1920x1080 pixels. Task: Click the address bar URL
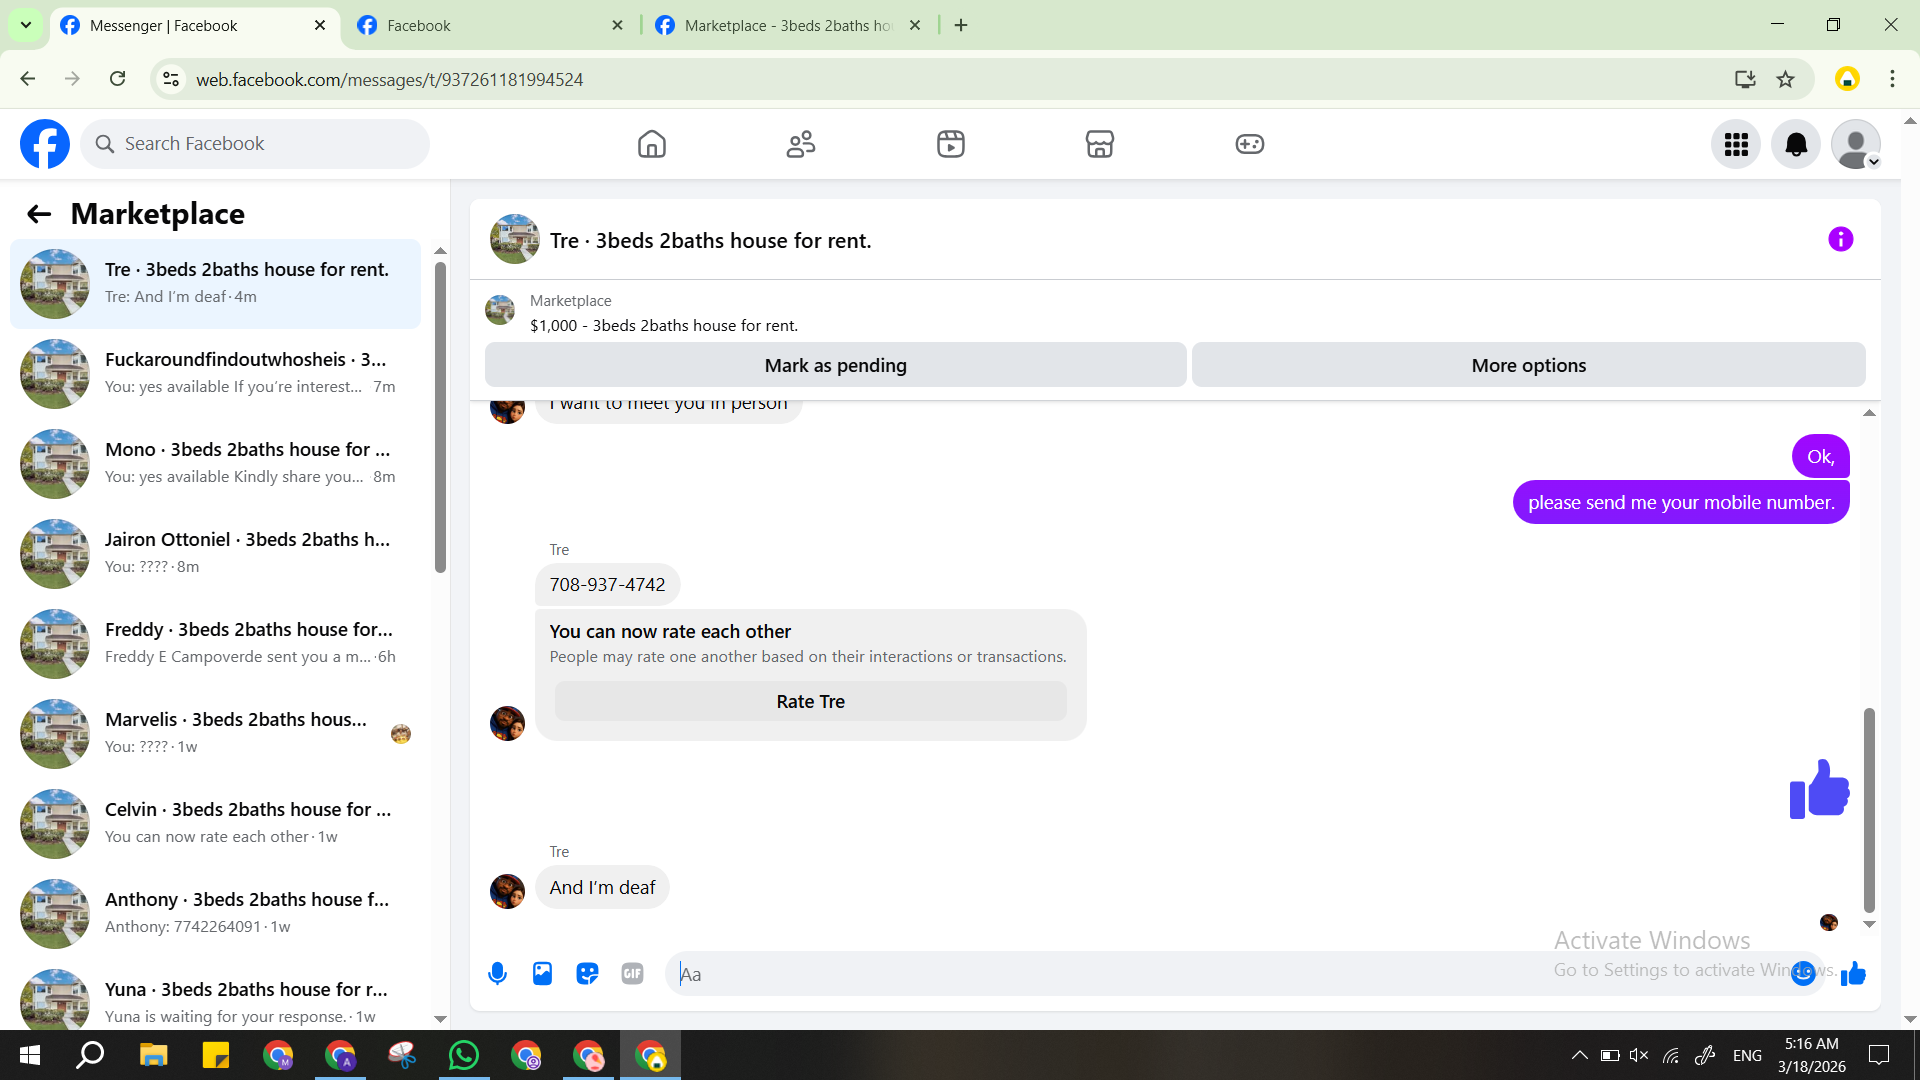tap(389, 80)
